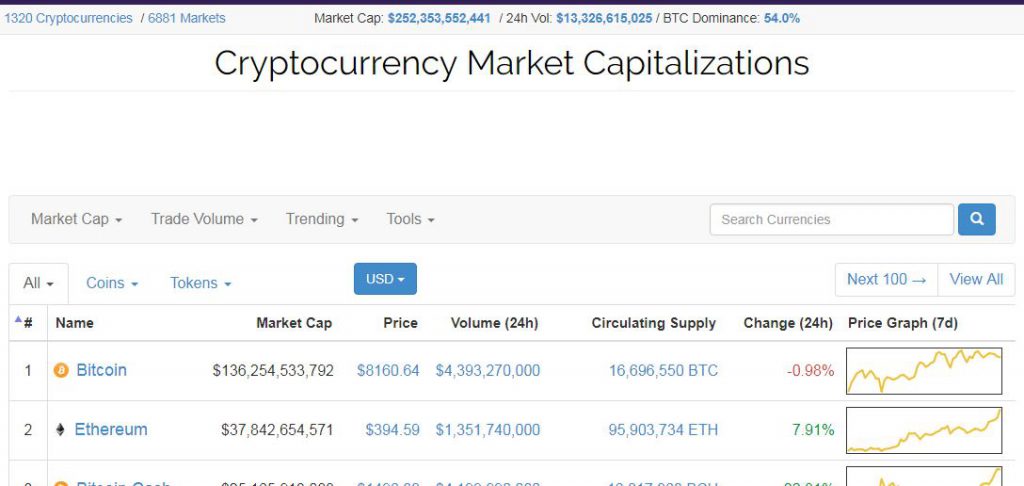The height and width of the screenshot is (486, 1024).
Task: Go to Next 100 results
Action: pos(886,280)
